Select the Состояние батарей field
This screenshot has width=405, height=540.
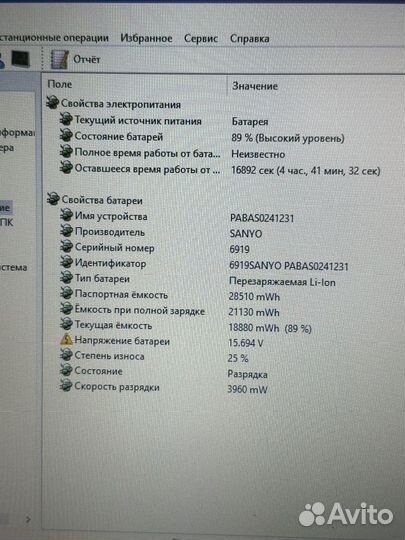[118, 137]
